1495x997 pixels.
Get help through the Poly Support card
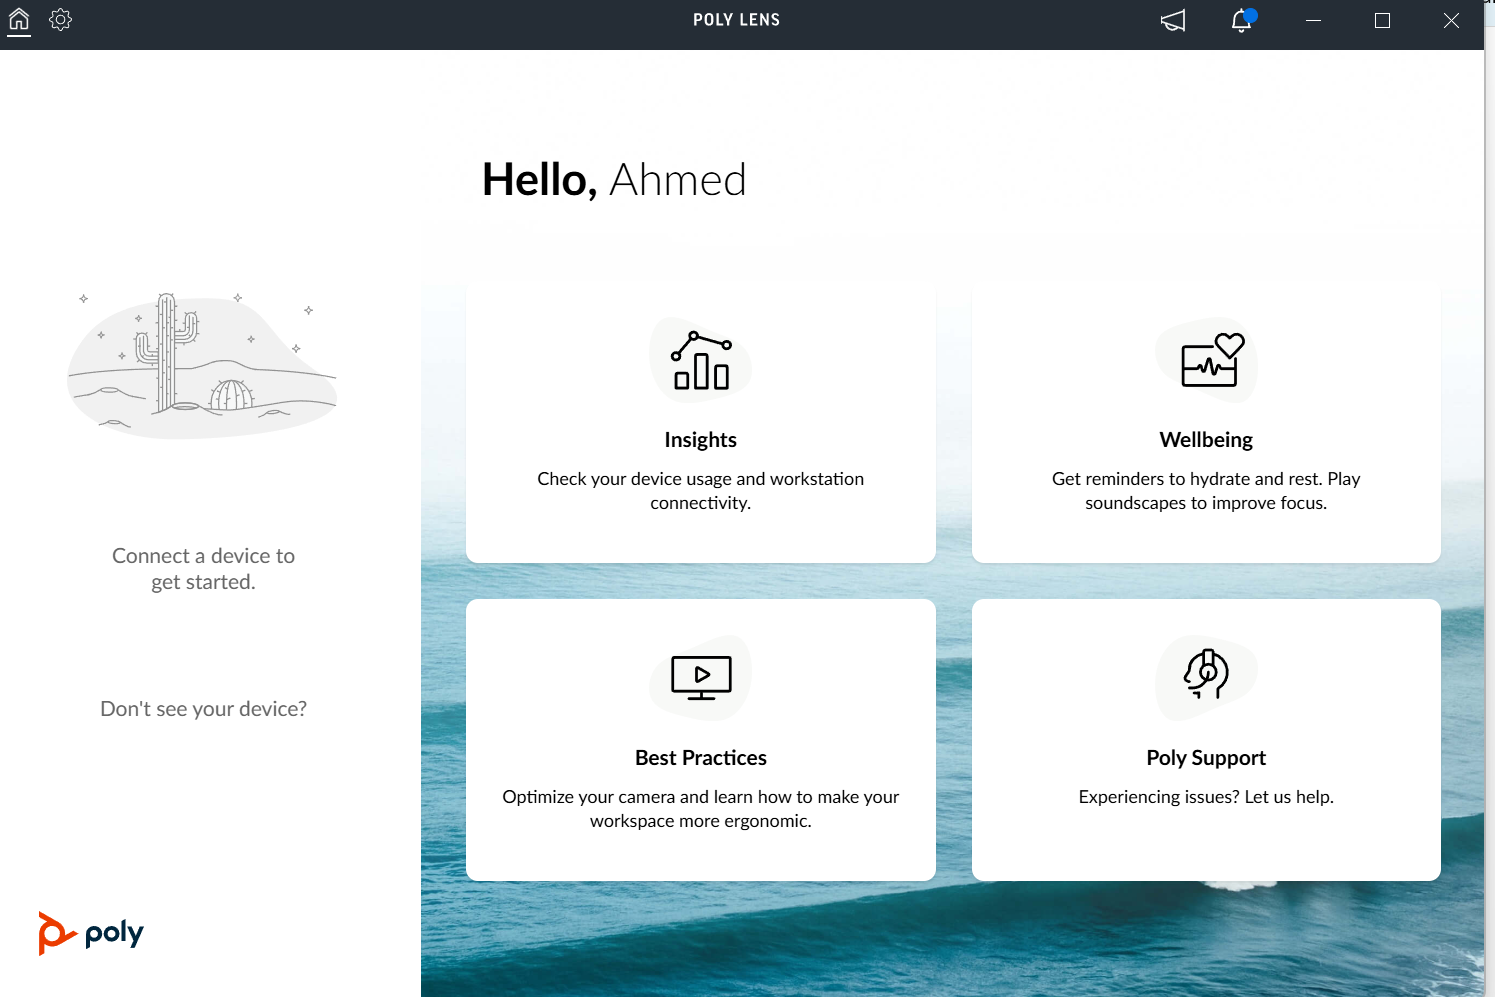[1206, 740]
